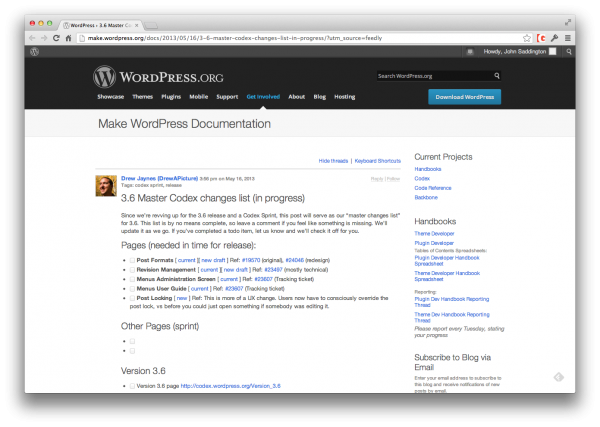Viewport: 600px width, 427px height.
Task: Go to browser home icon
Action: pos(68,38)
